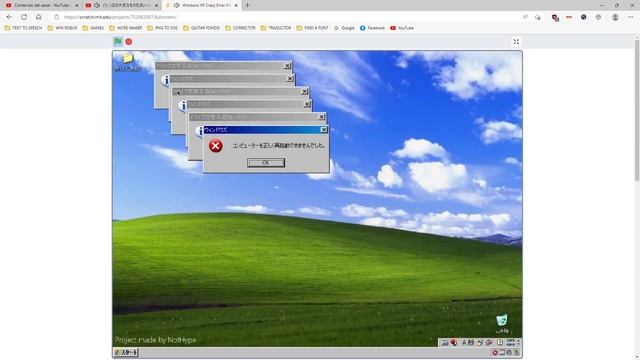
Task: Open the dark circular extension icon
Action: point(583,17)
